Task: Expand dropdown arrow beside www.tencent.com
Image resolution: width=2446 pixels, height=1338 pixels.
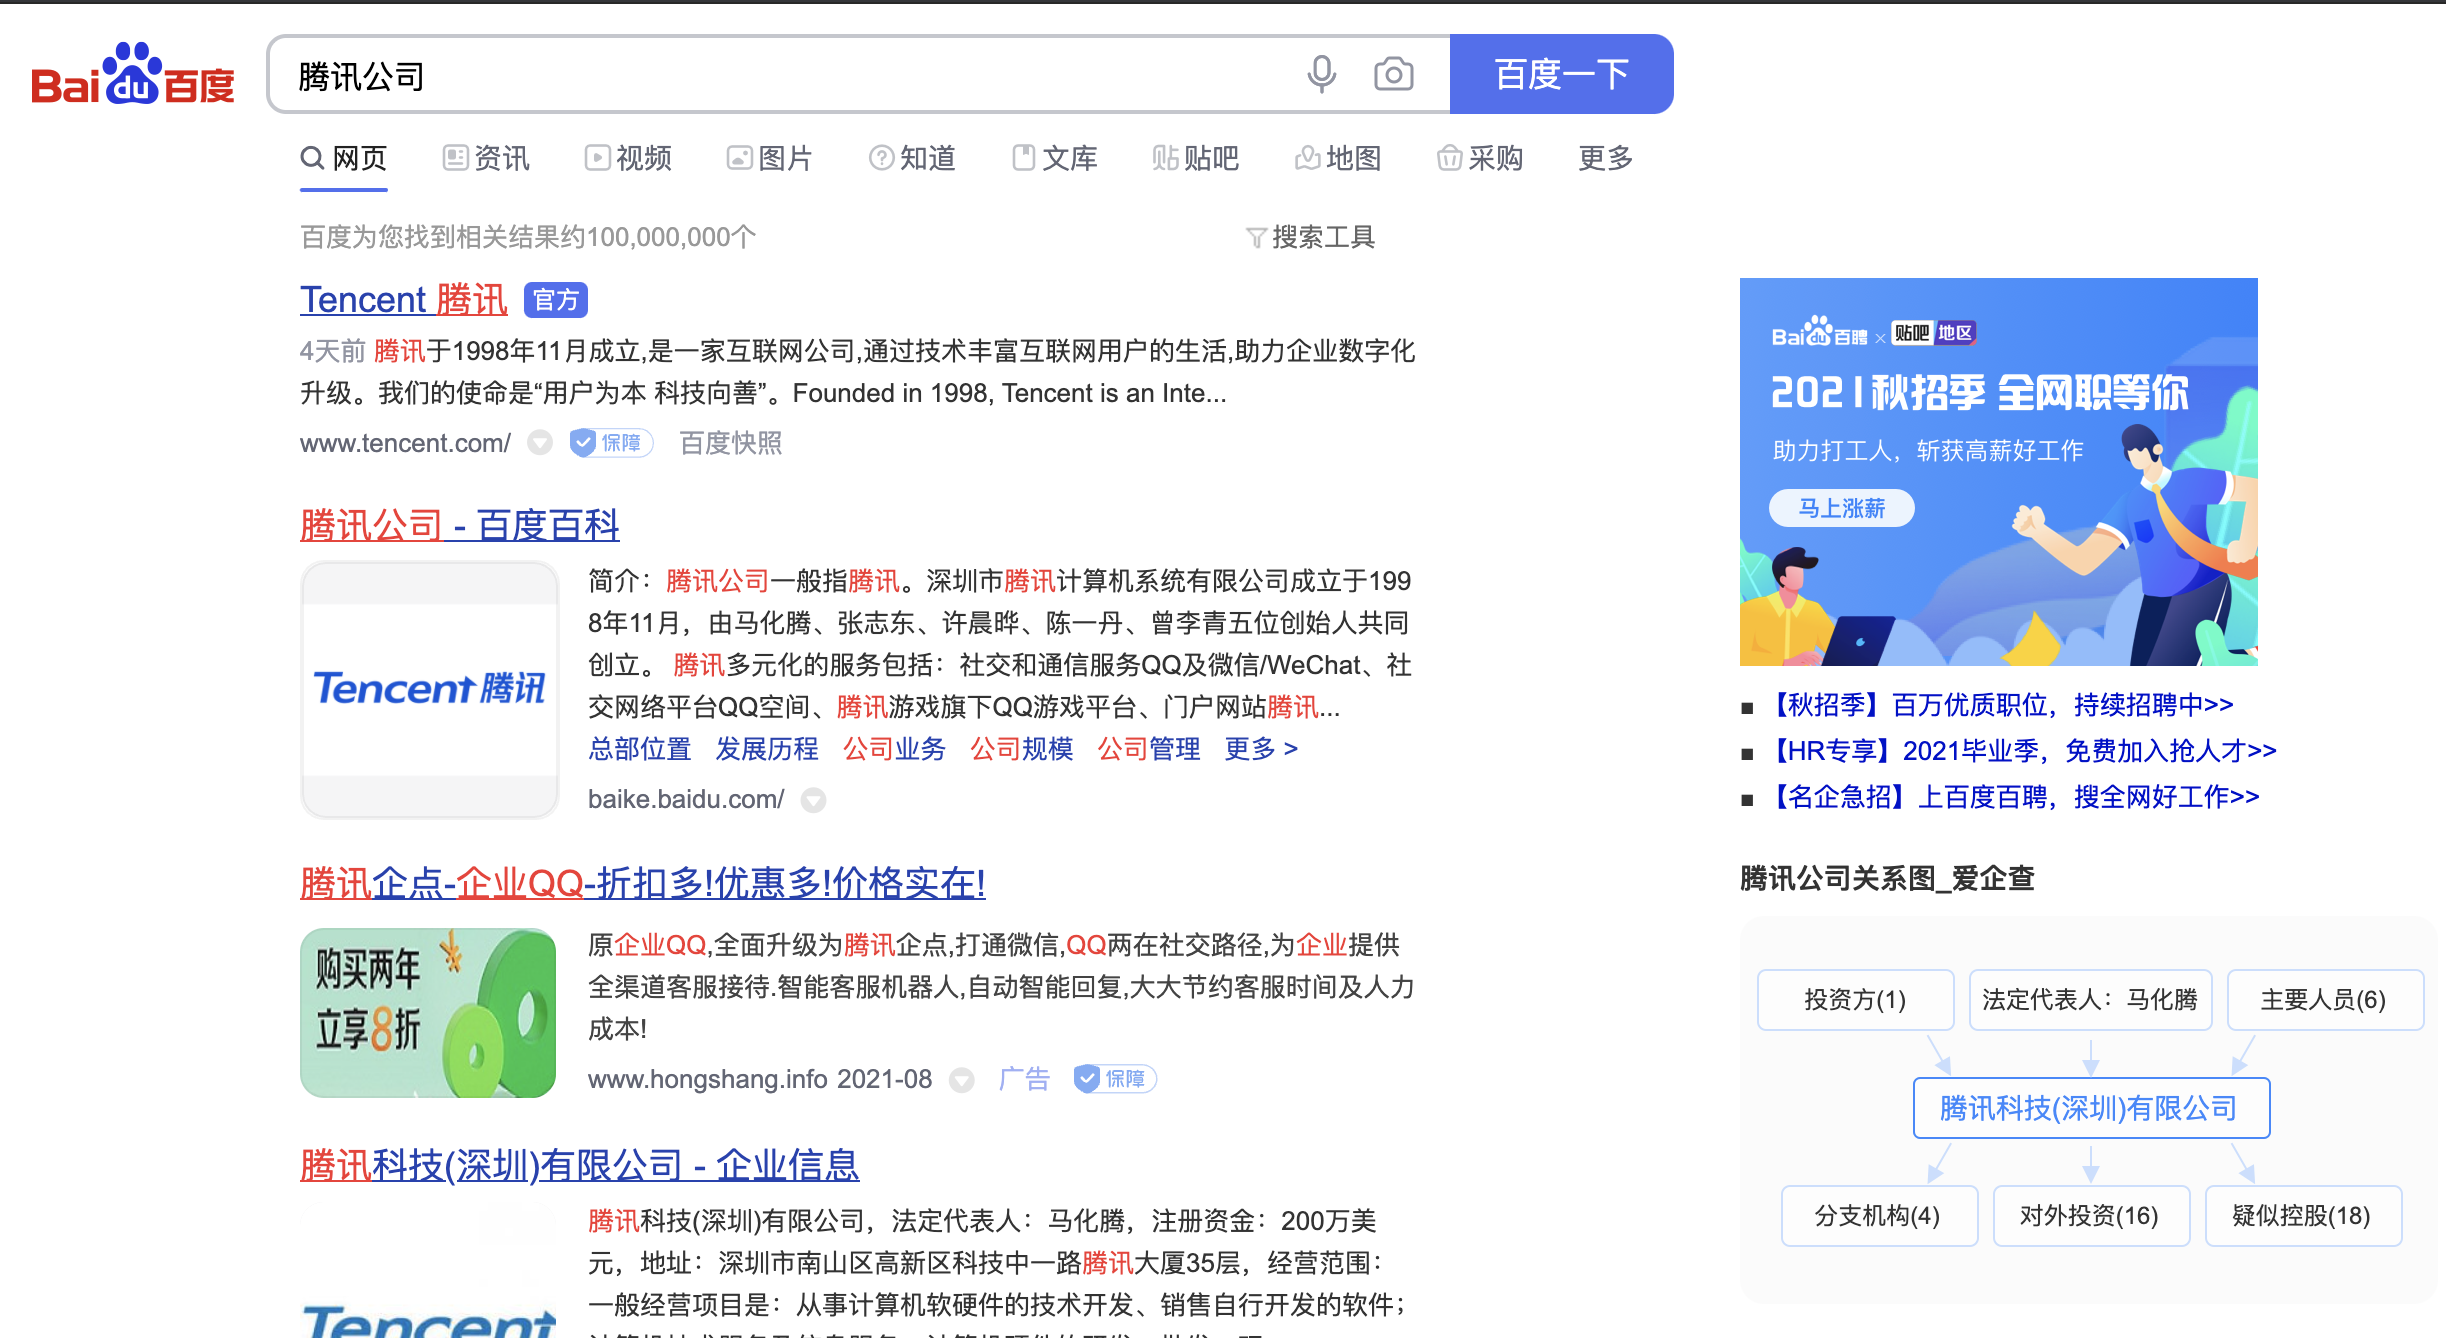Action: [x=540, y=443]
